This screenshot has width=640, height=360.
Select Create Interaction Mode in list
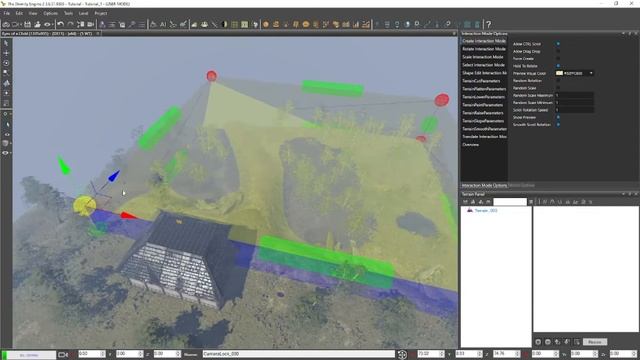[484, 41]
